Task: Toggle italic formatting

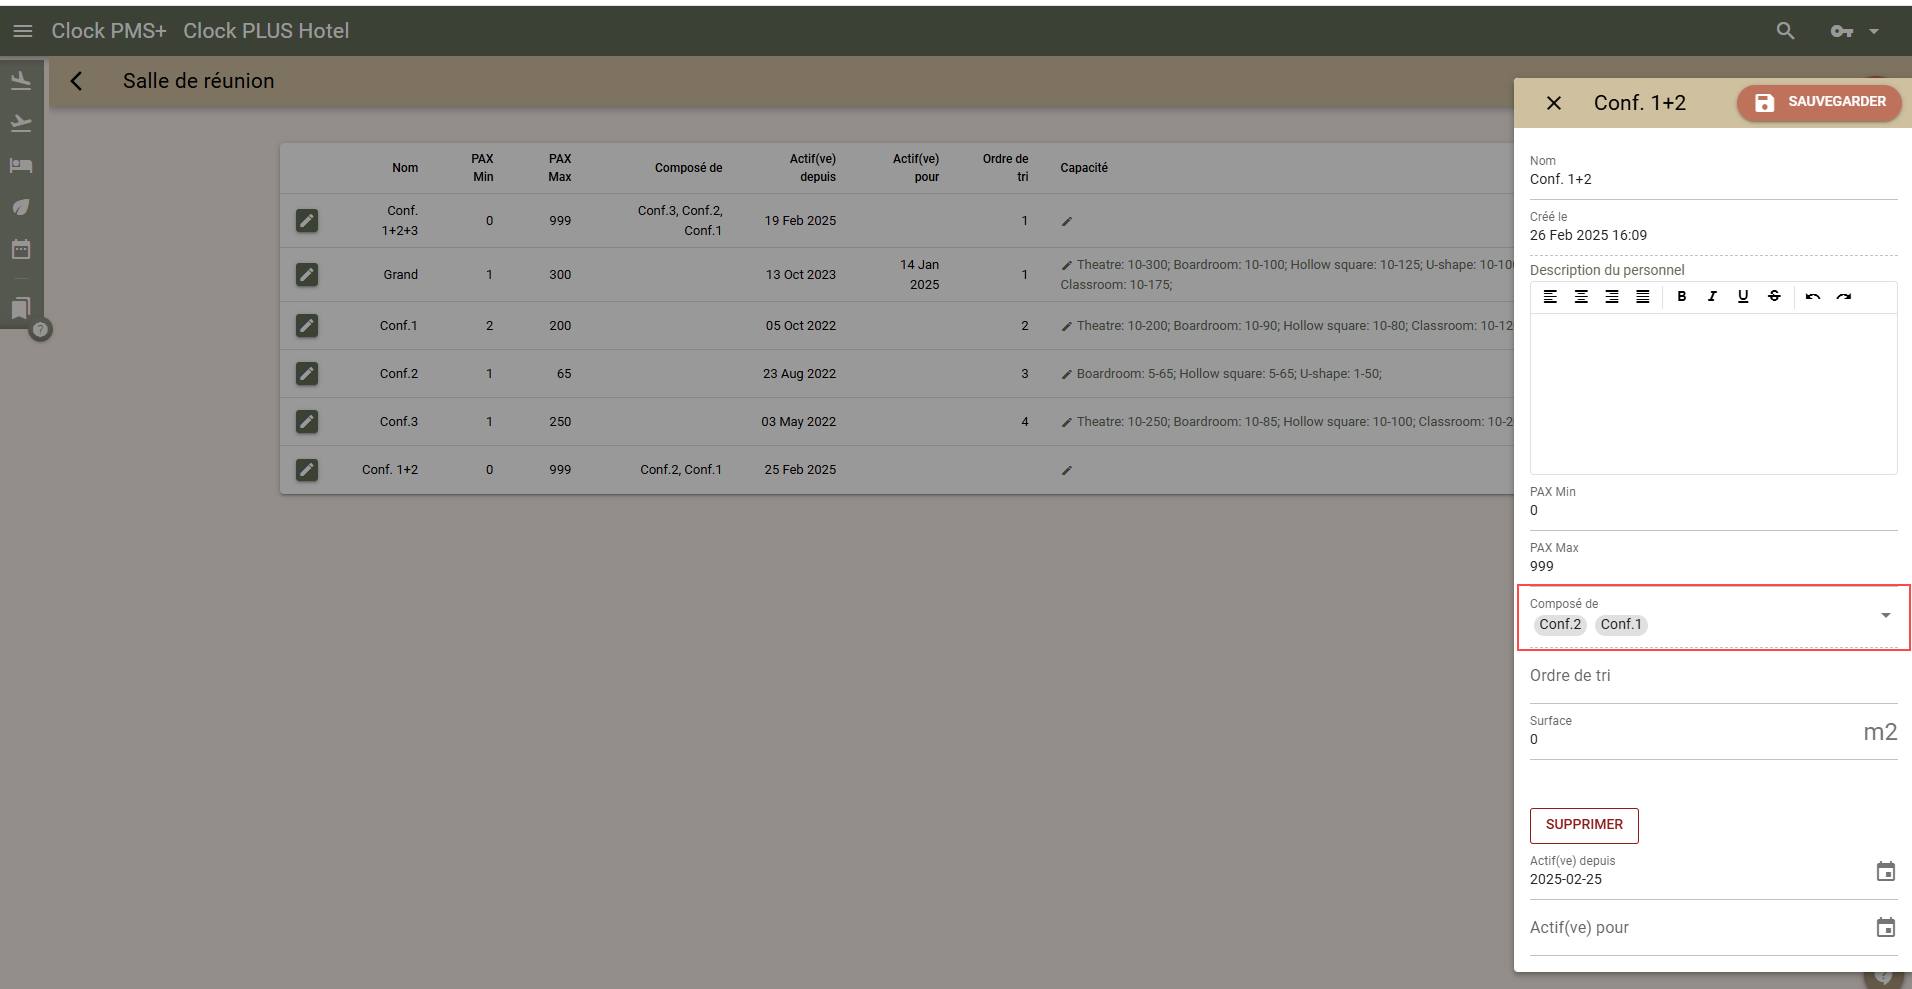Action: pyautogui.click(x=1712, y=297)
